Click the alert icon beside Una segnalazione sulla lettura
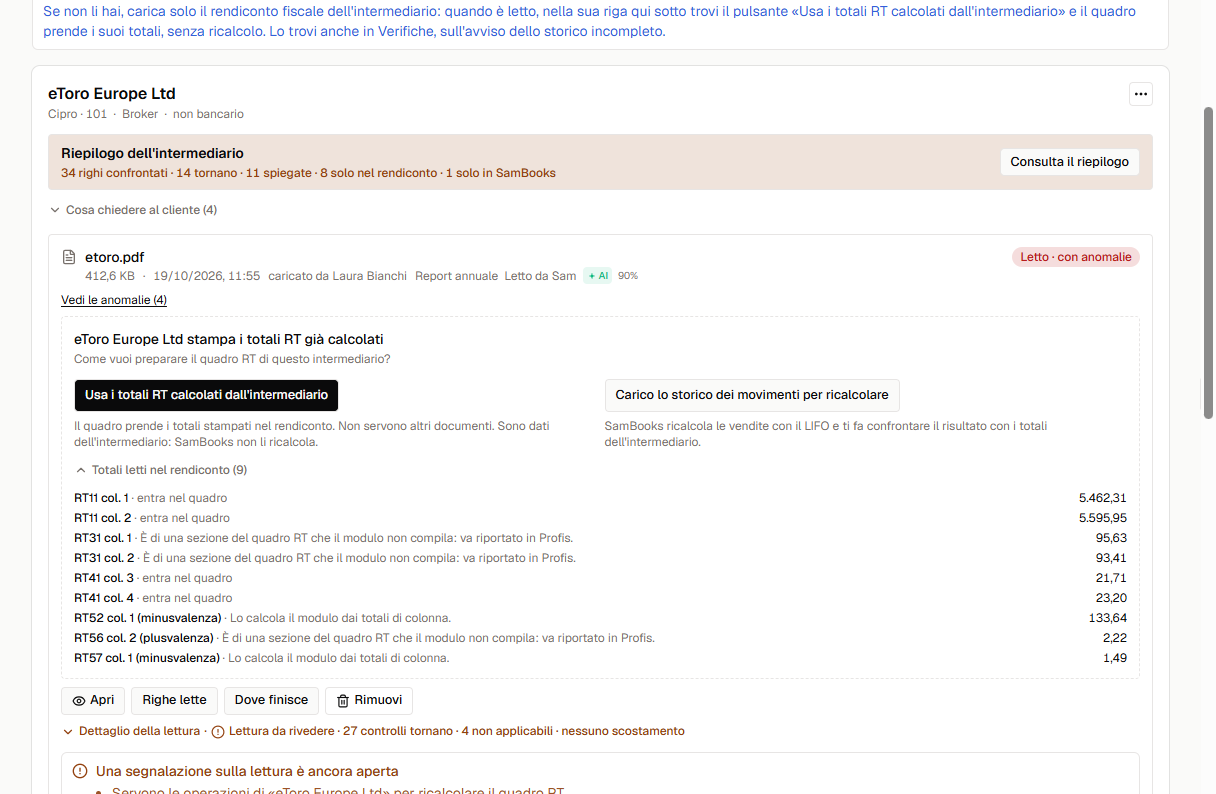This screenshot has width=1216, height=794. point(80,771)
